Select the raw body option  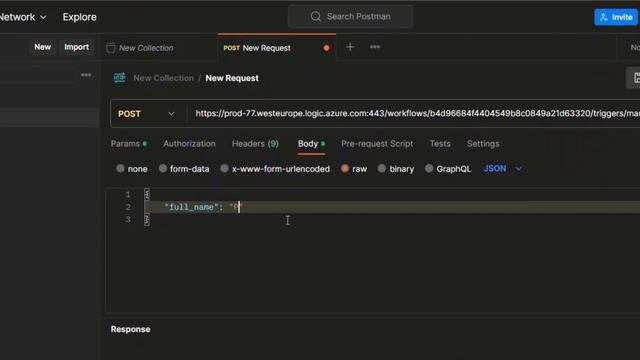(x=354, y=169)
